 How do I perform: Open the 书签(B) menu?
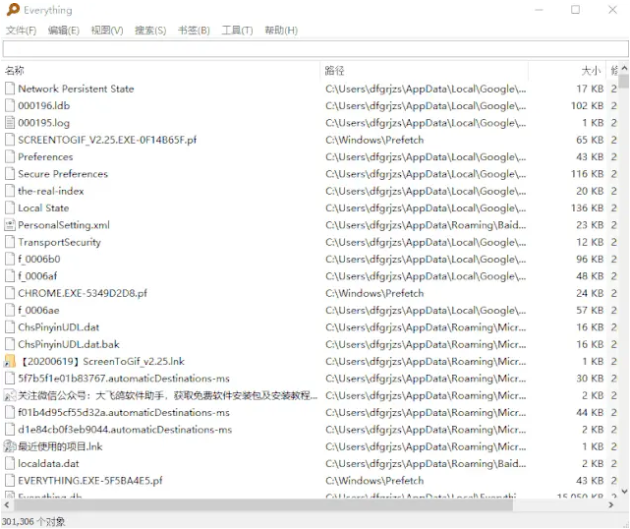click(194, 31)
